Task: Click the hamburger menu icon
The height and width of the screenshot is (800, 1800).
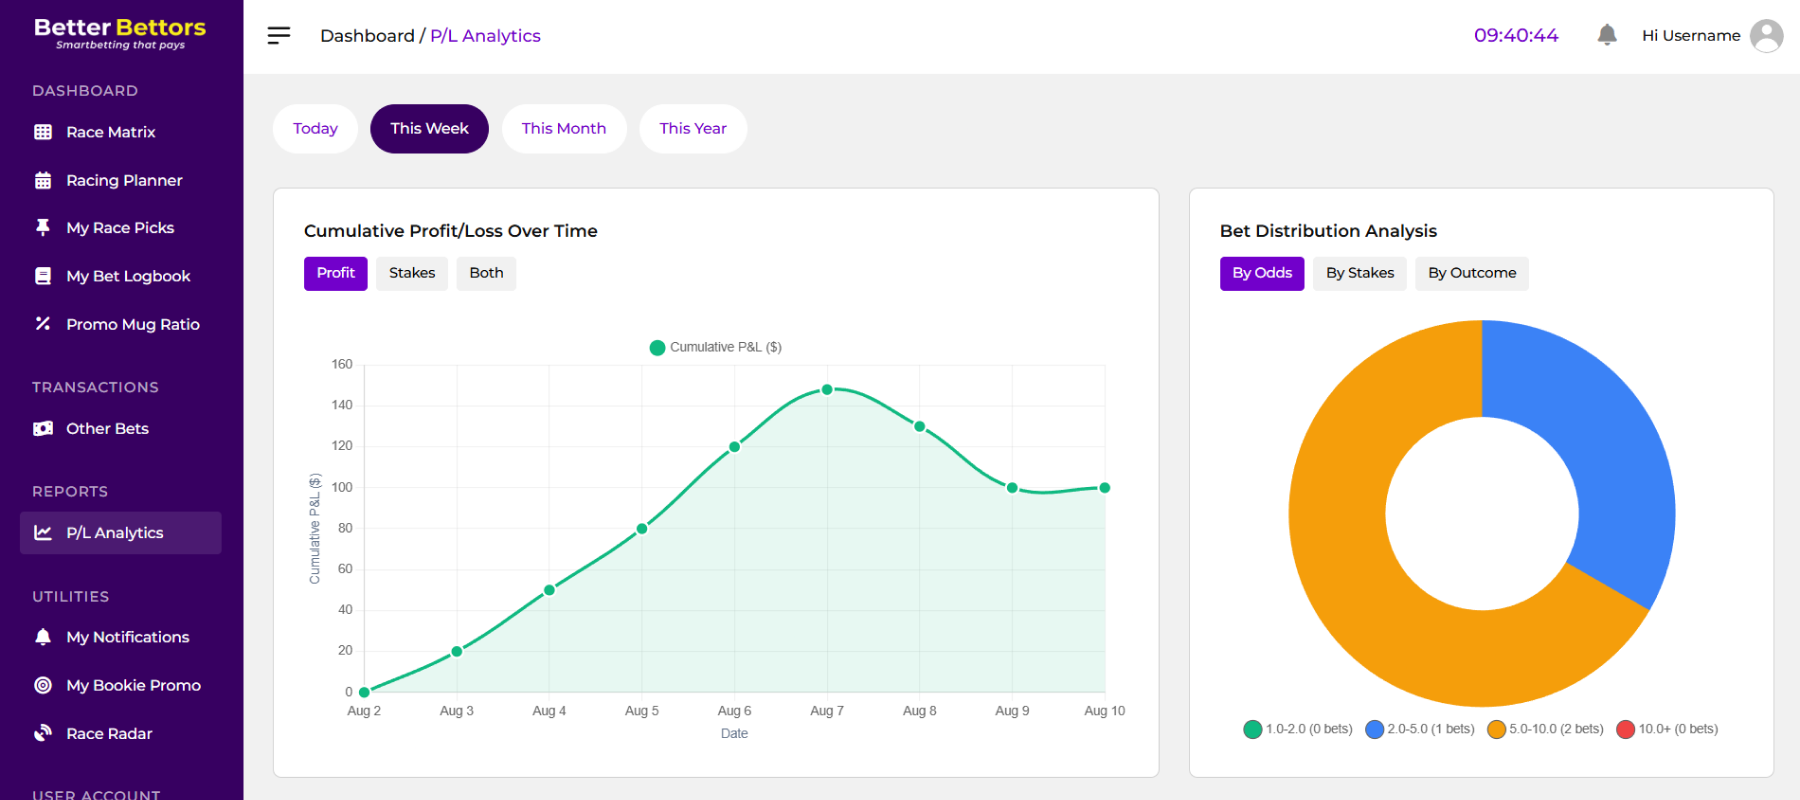Action: pyautogui.click(x=278, y=36)
